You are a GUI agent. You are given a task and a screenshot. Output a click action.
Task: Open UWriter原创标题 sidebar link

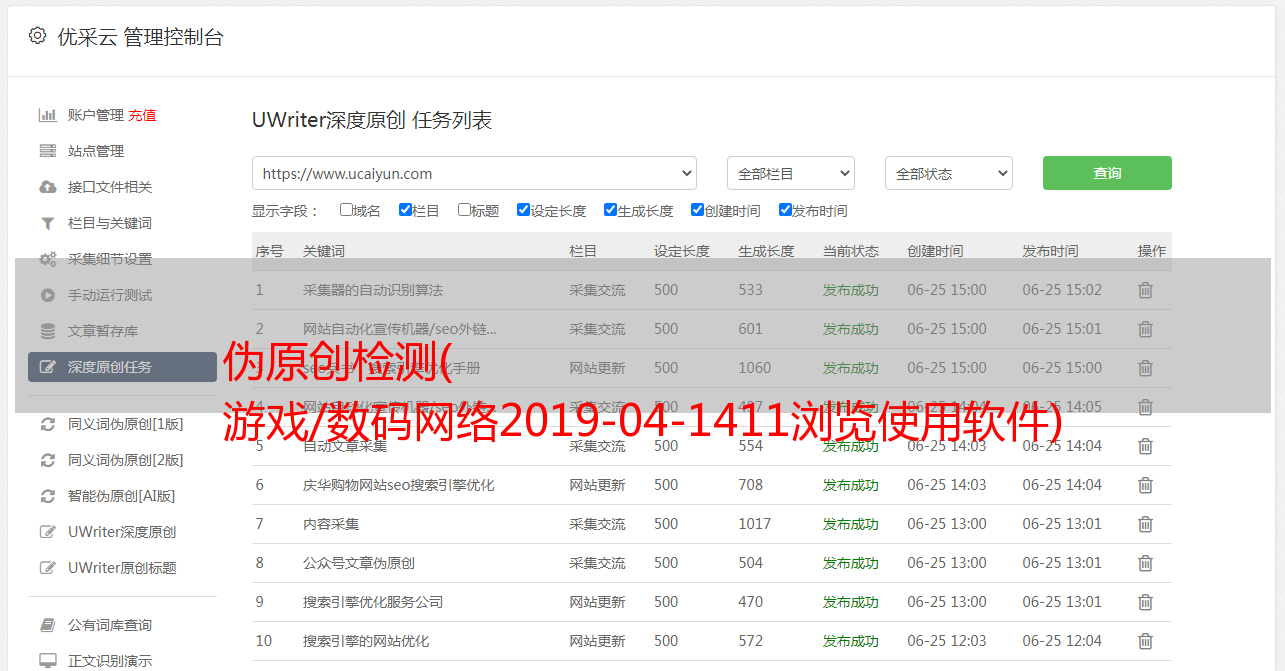tap(122, 568)
